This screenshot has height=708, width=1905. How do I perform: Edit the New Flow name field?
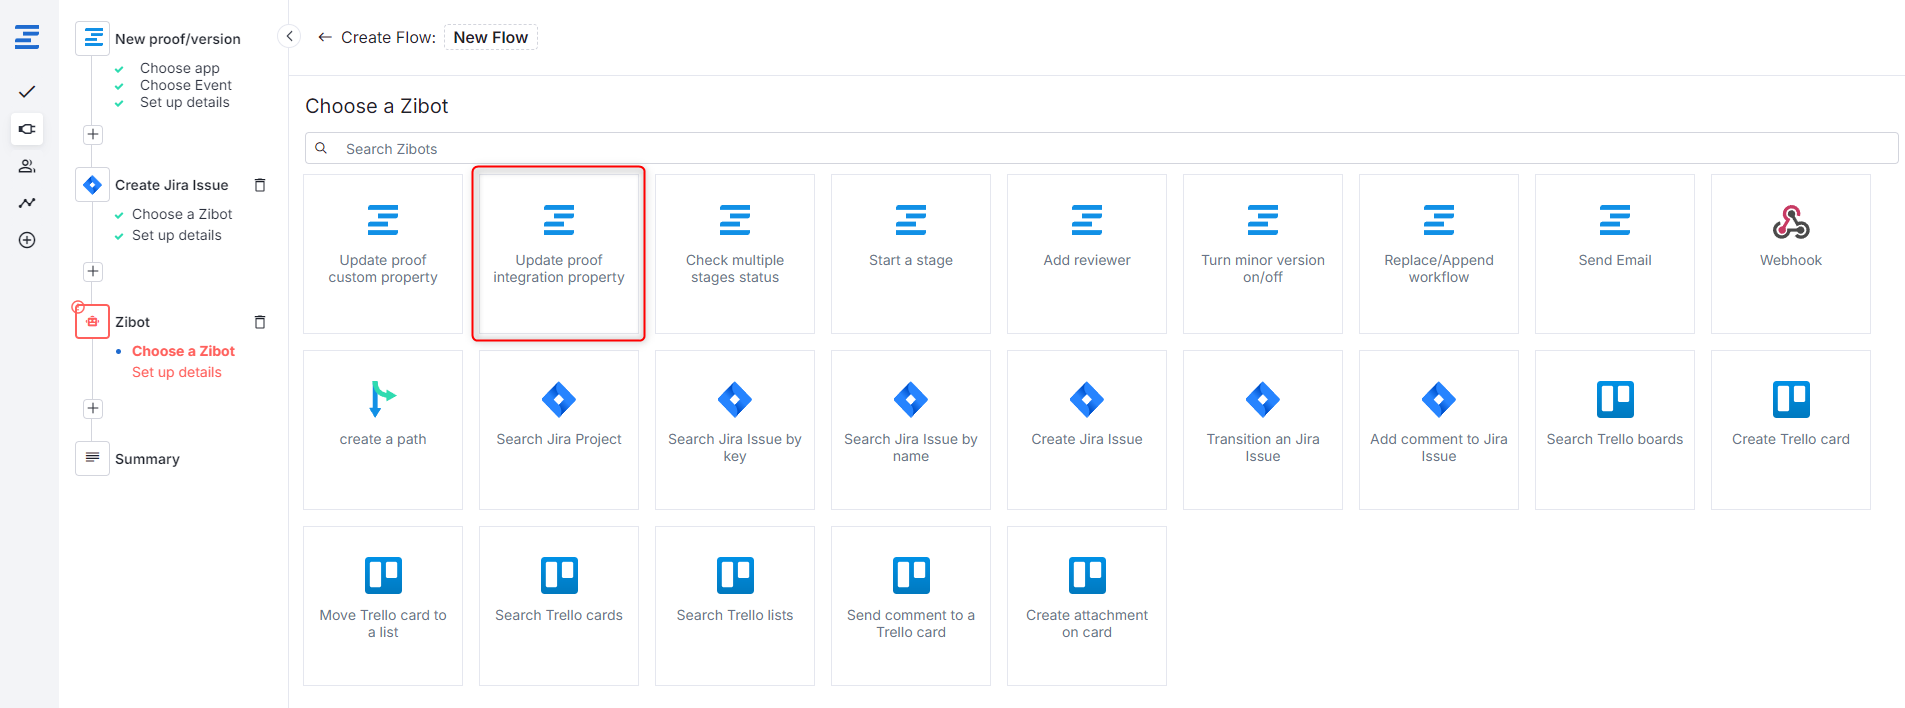pyautogui.click(x=490, y=38)
